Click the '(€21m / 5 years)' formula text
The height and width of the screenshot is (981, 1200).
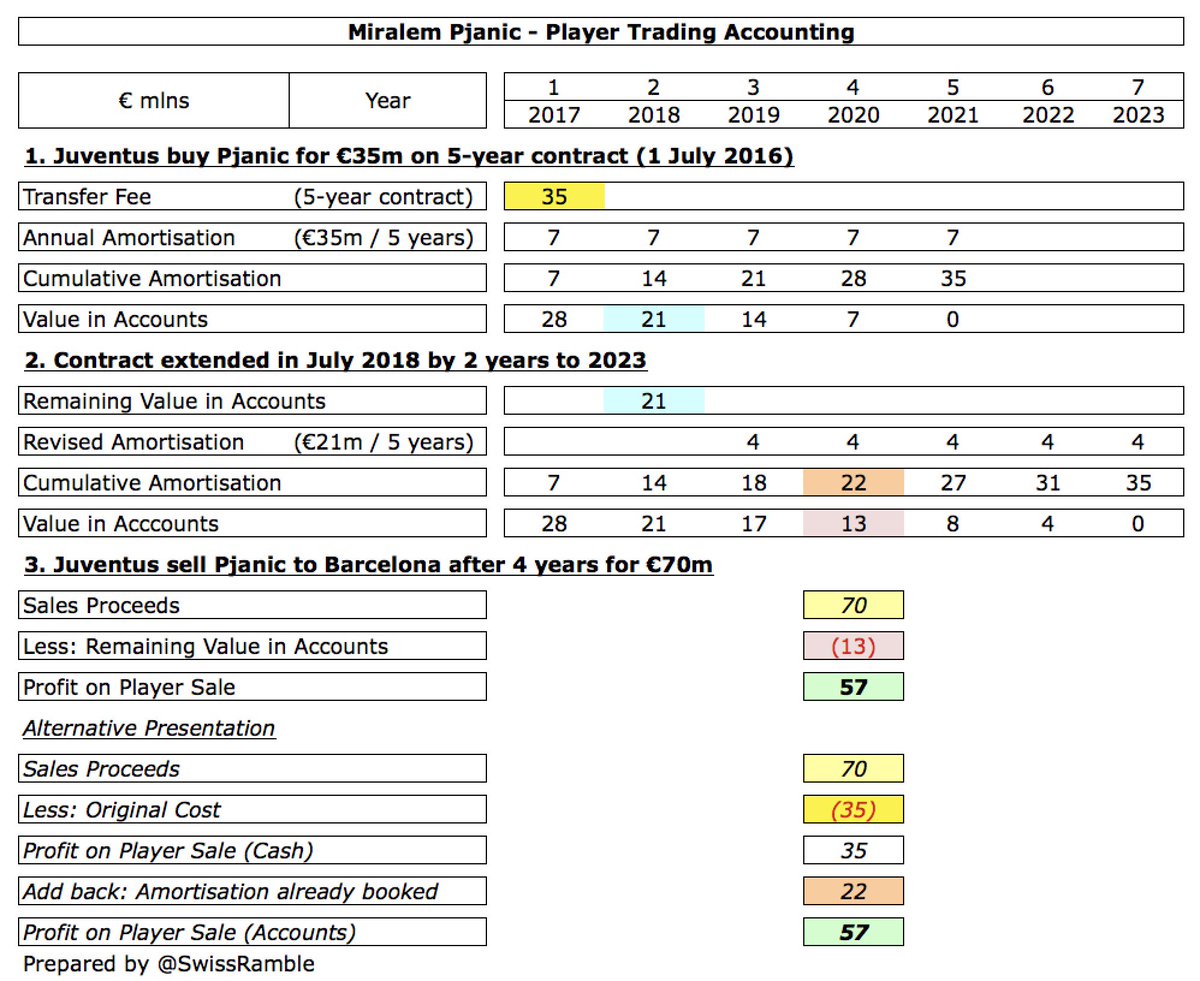point(383,442)
